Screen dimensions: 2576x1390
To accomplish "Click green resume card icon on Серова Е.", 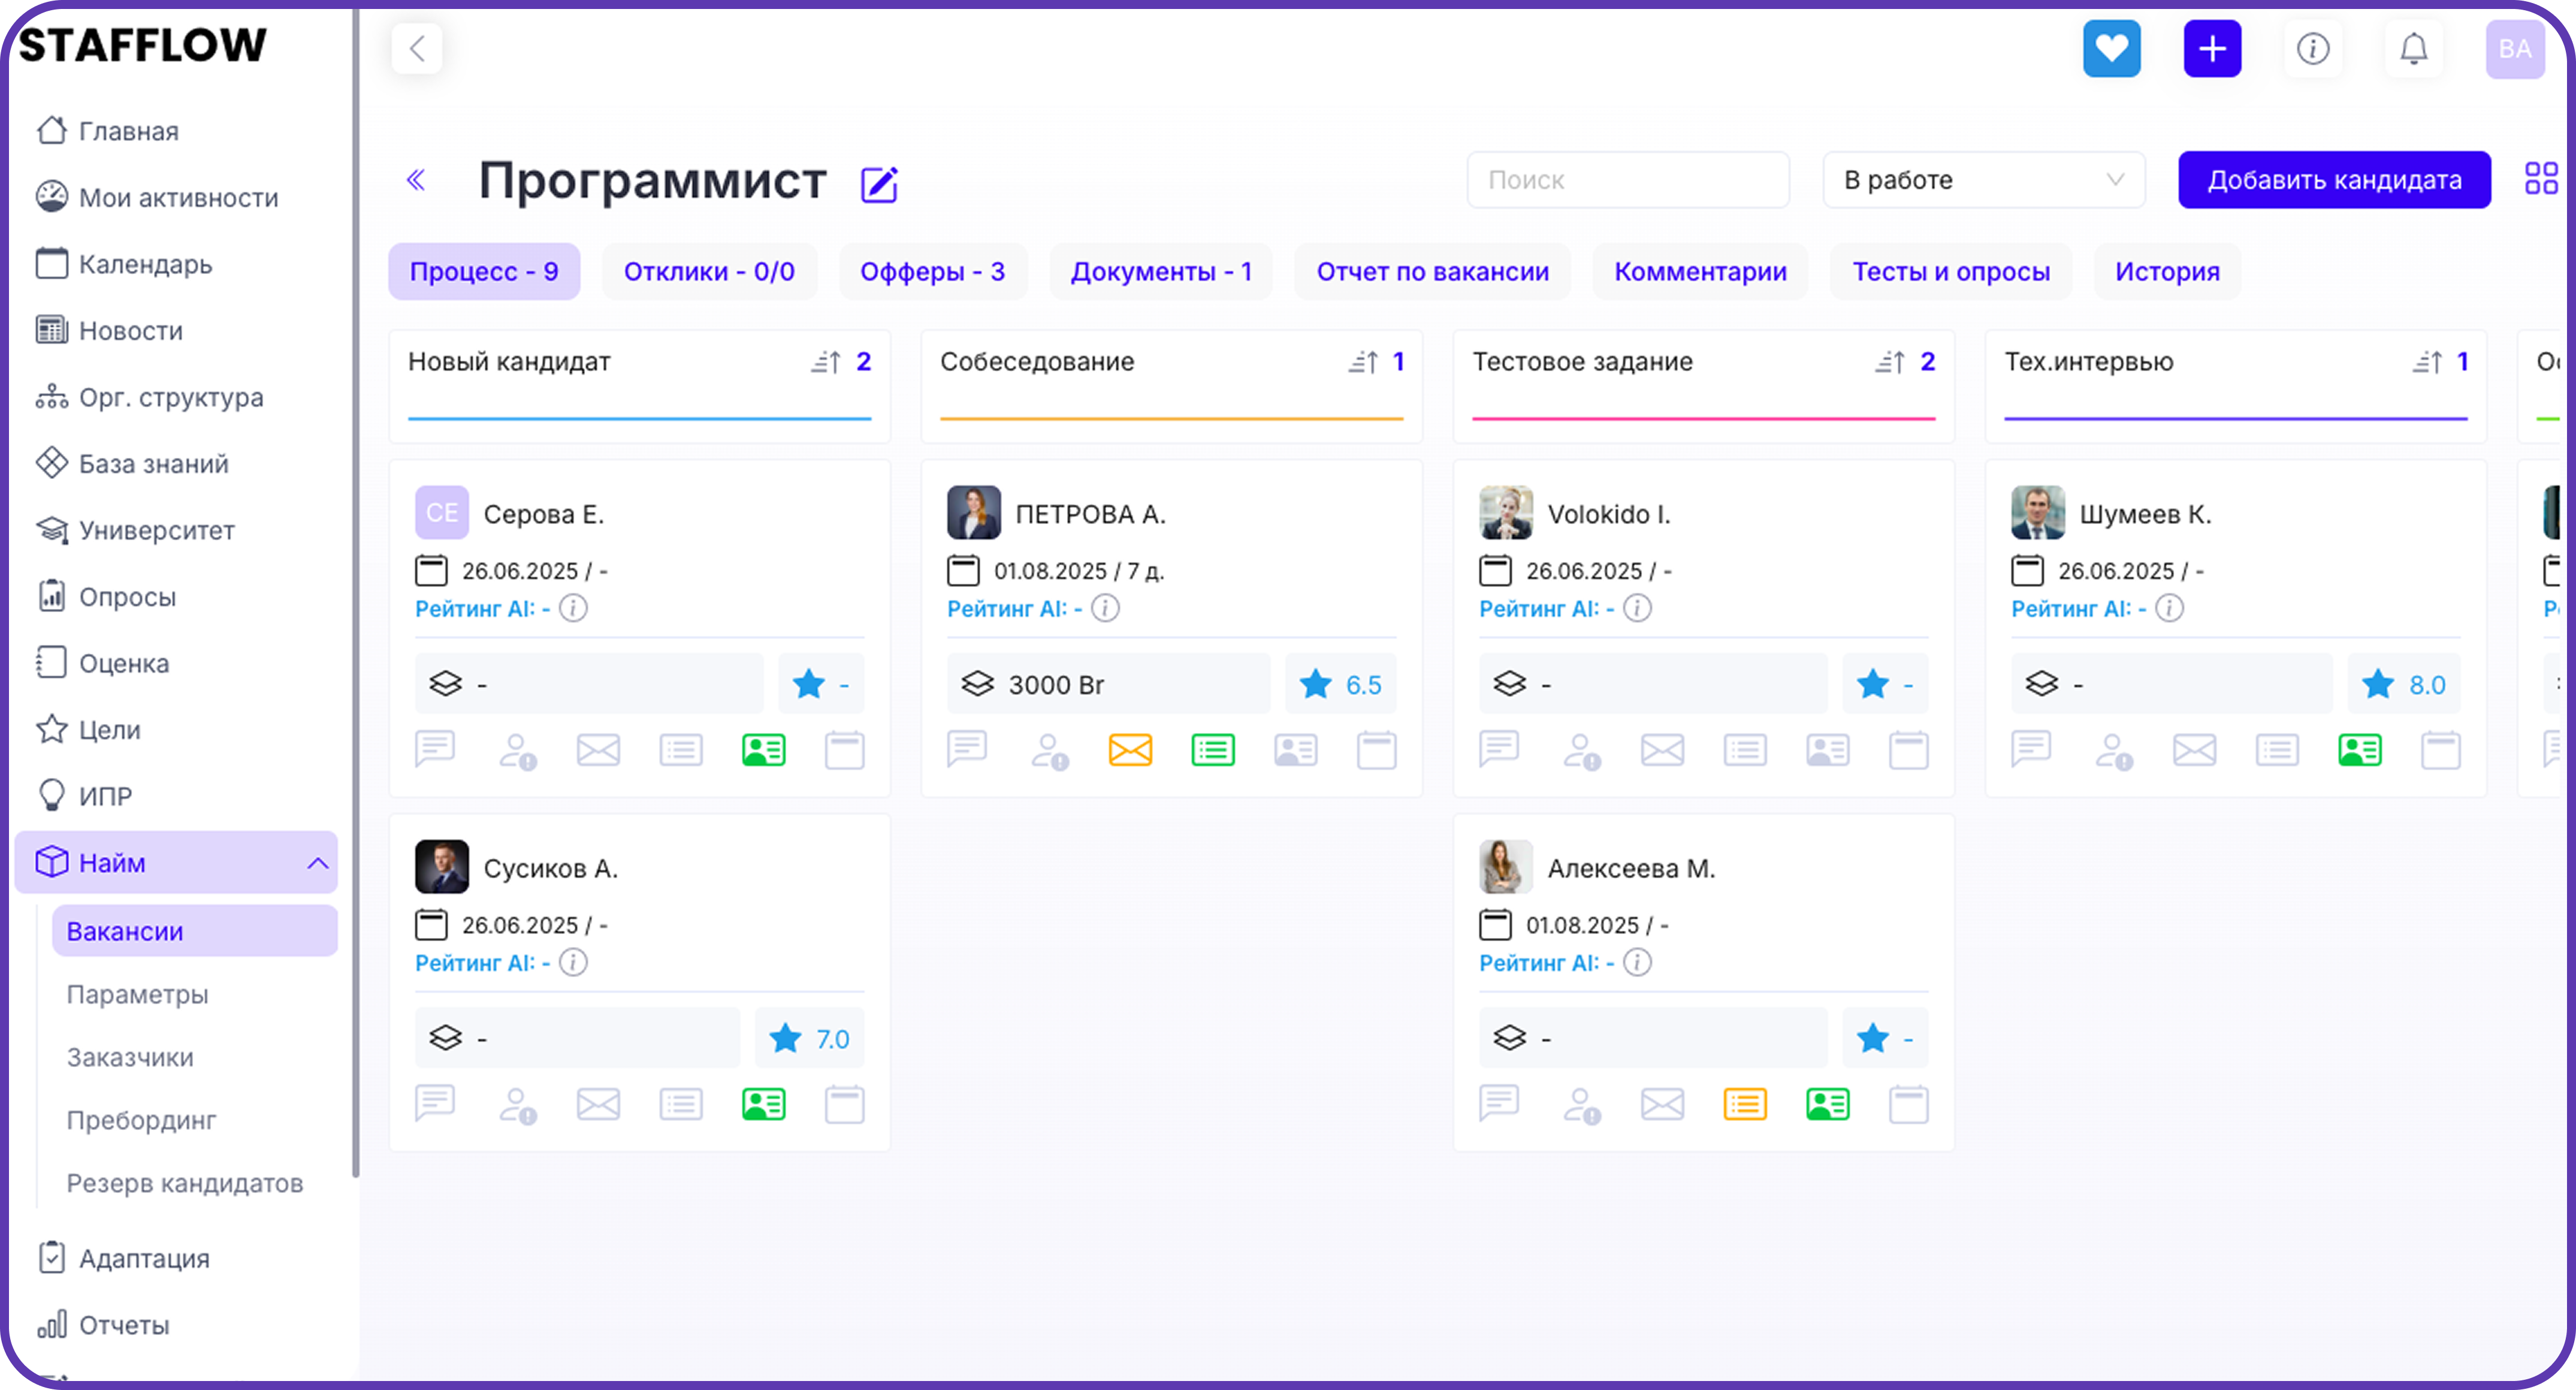I will click(x=763, y=750).
